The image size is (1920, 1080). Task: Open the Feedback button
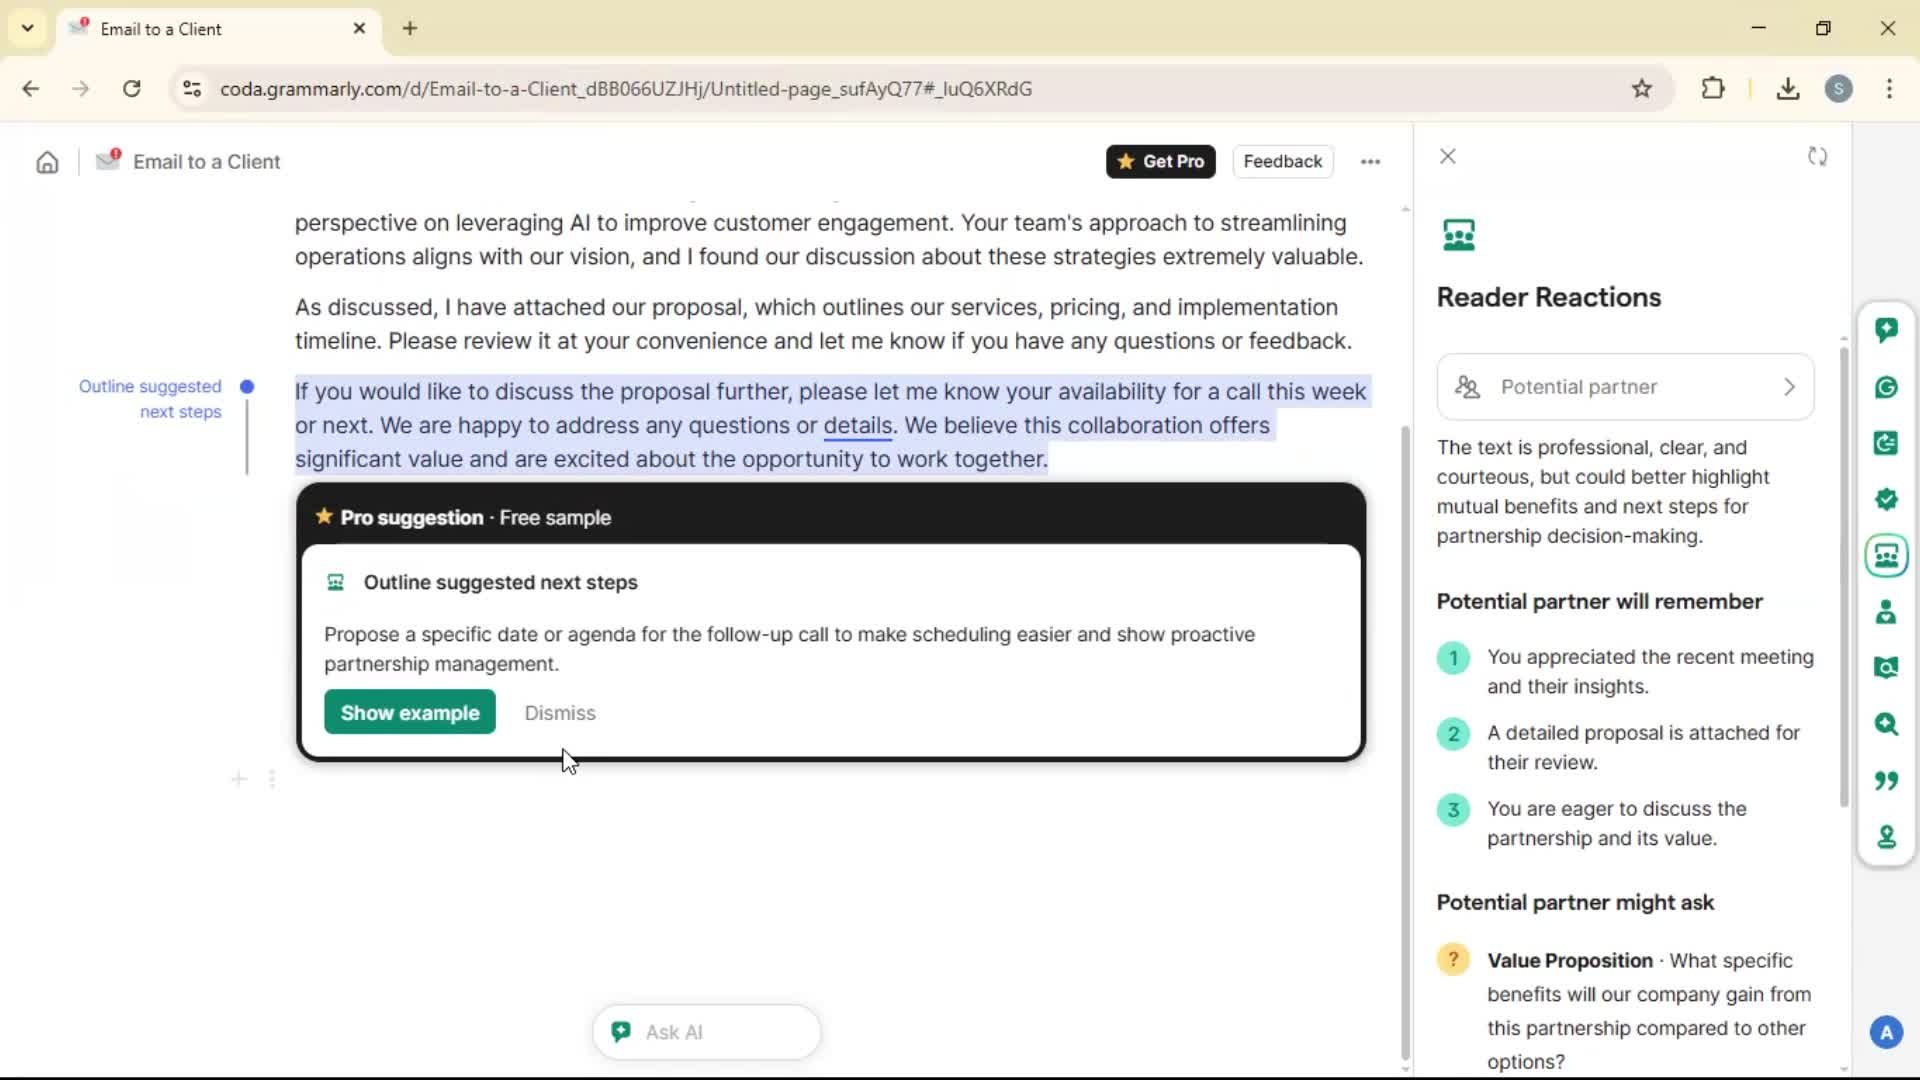click(x=1282, y=162)
